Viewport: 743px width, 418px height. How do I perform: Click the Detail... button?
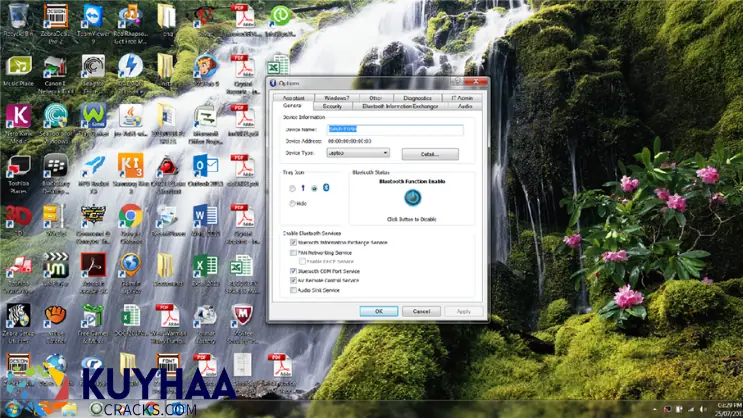[430, 154]
